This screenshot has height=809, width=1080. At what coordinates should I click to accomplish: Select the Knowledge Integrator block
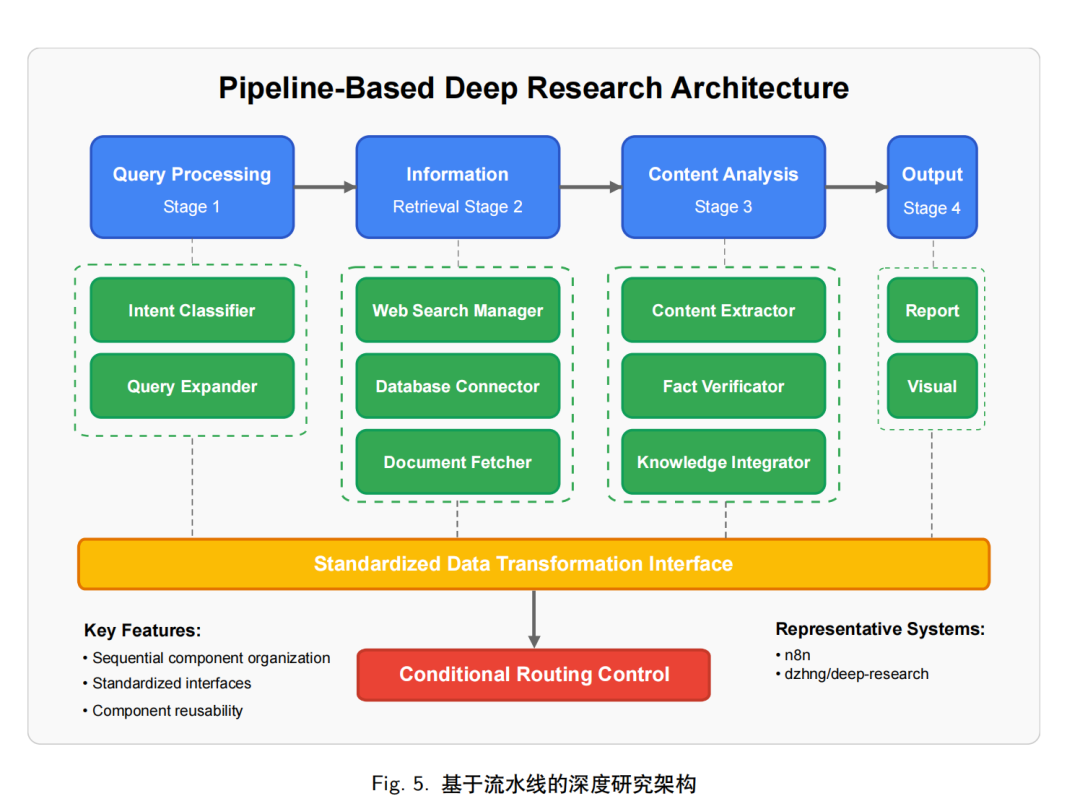click(x=723, y=461)
